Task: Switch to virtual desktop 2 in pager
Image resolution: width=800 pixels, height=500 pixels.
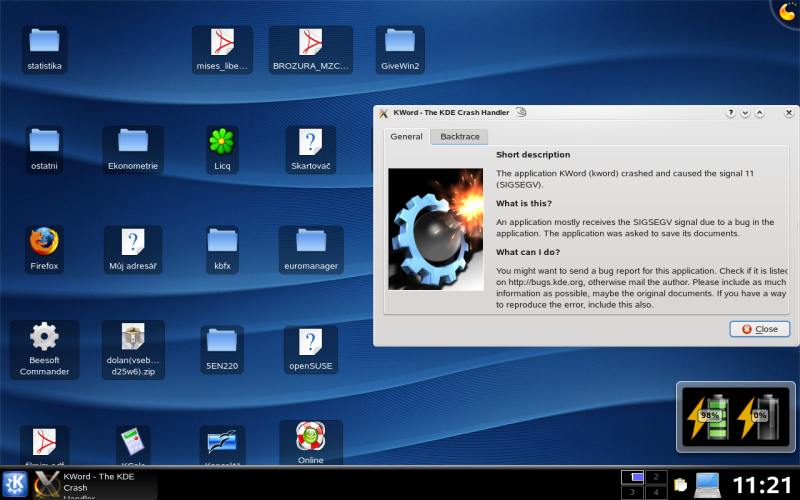Action: coord(656,477)
